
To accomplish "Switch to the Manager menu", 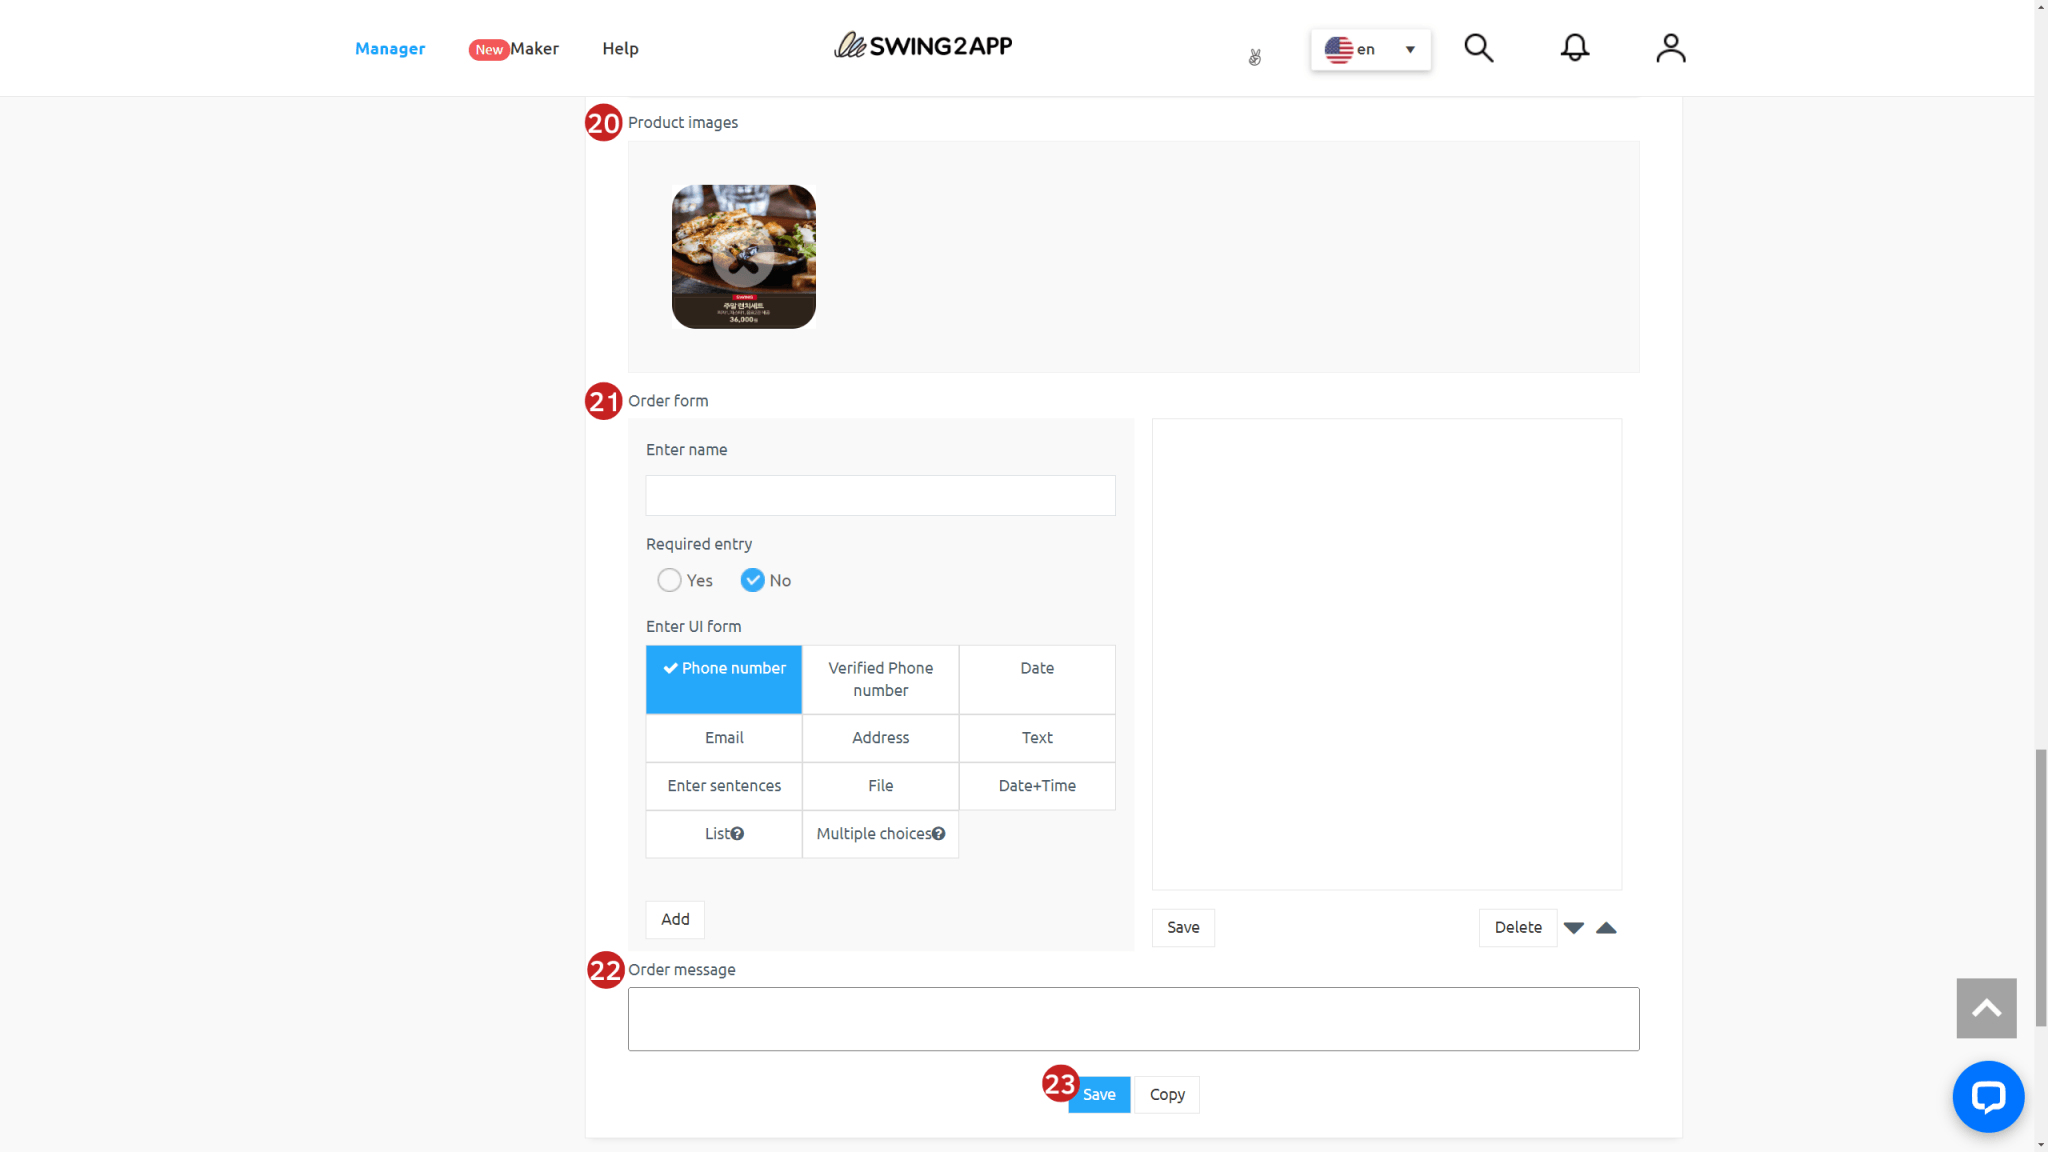I will click(x=390, y=48).
